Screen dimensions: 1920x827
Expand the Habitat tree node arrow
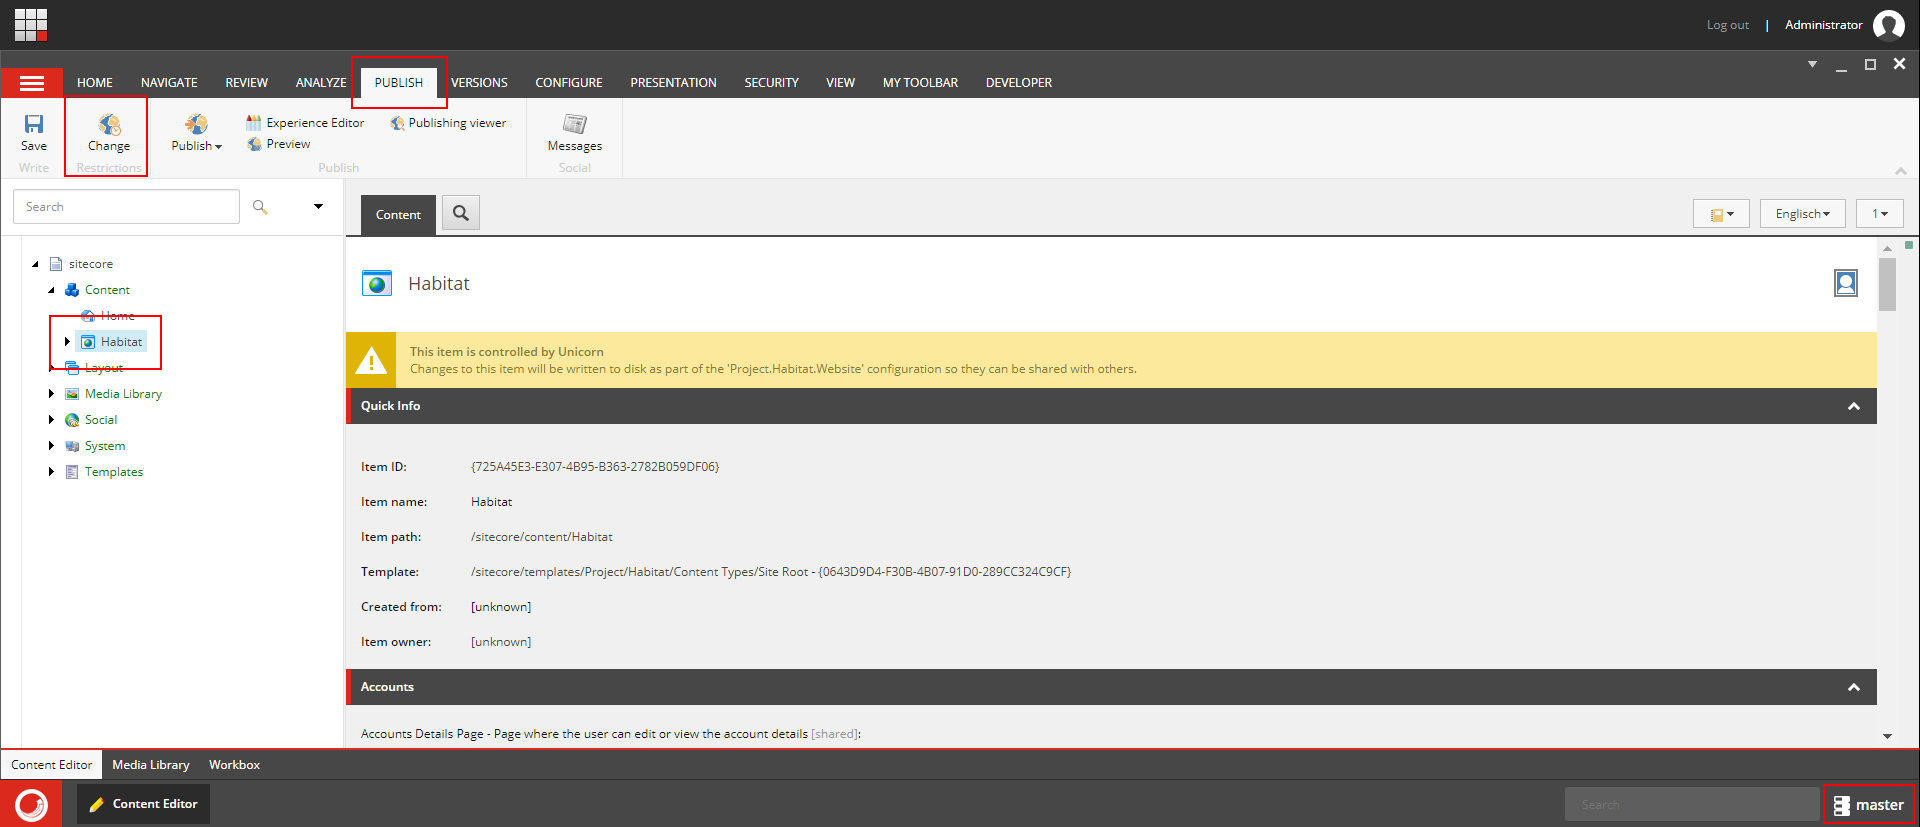67,342
